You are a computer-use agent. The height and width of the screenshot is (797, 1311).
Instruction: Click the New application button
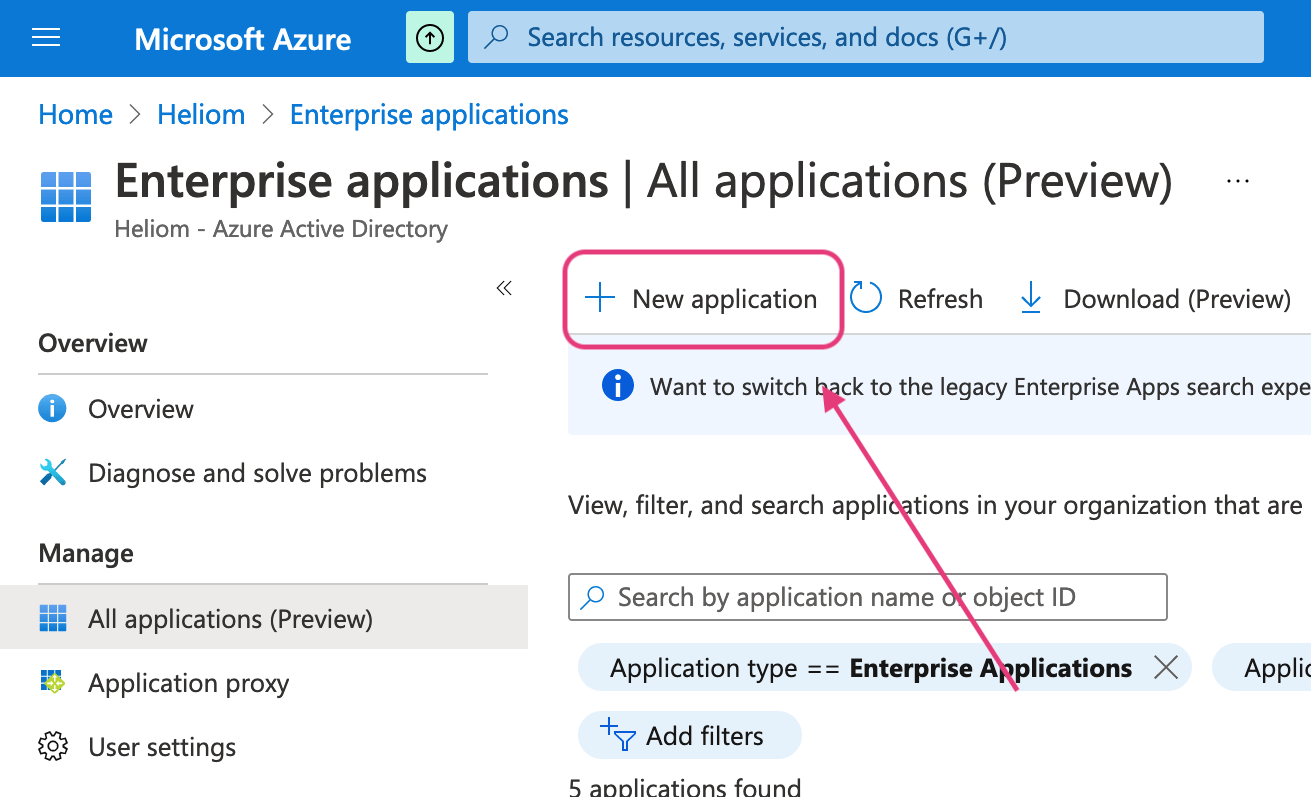pyautogui.click(x=703, y=299)
